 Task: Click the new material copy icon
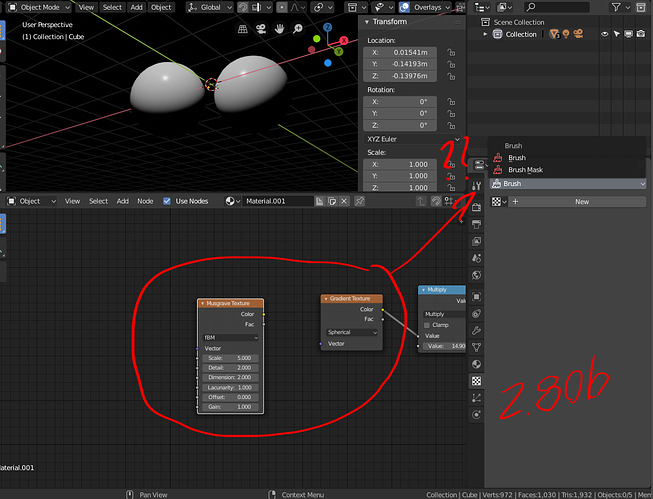pos(332,201)
